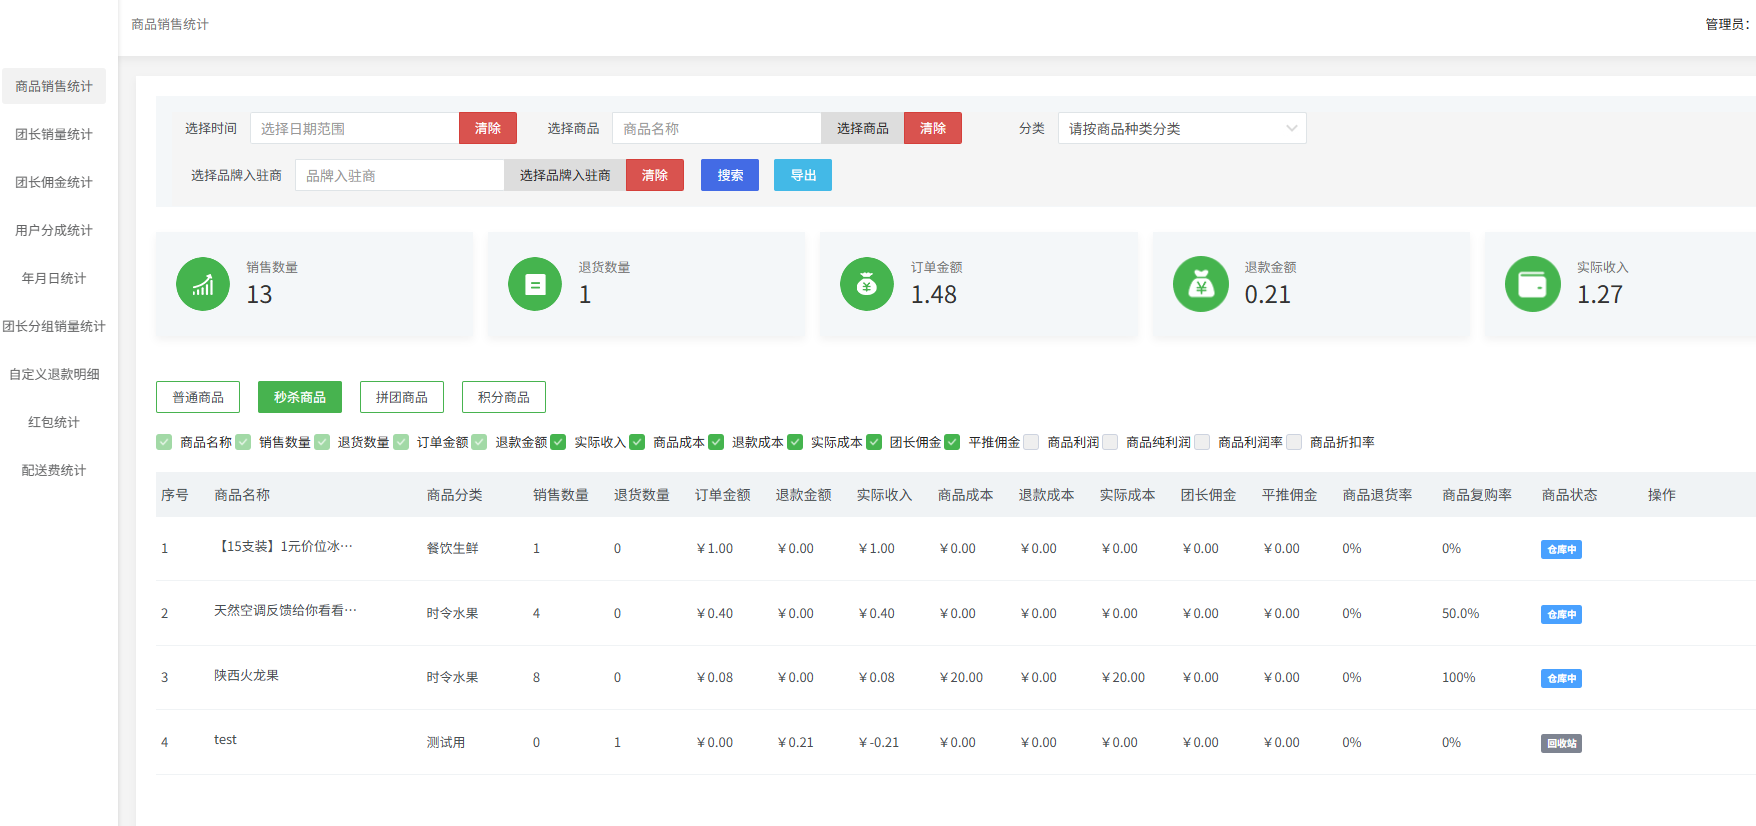Viewport: 1756px width, 826px height.
Task: Switch to the 拼团商品 tab
Action: (402, 397)
